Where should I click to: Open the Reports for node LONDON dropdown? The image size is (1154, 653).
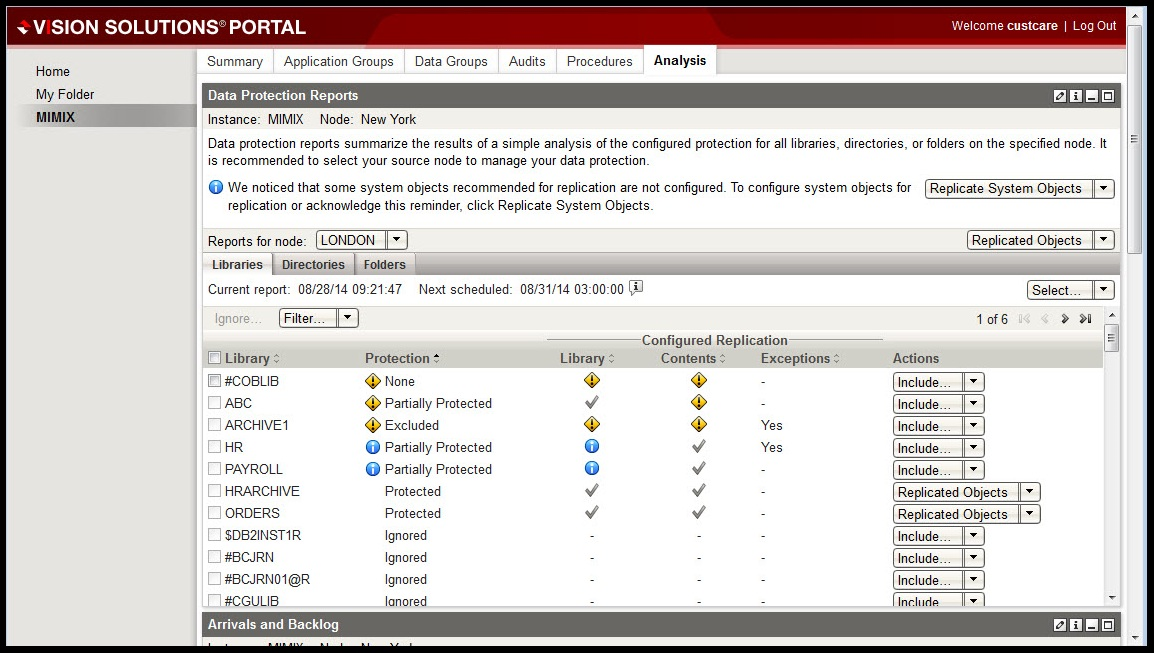point(396,240)
